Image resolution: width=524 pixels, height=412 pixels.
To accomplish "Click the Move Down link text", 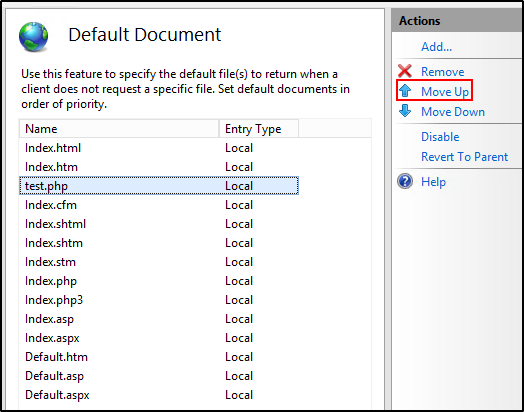I will click(453, 112).
